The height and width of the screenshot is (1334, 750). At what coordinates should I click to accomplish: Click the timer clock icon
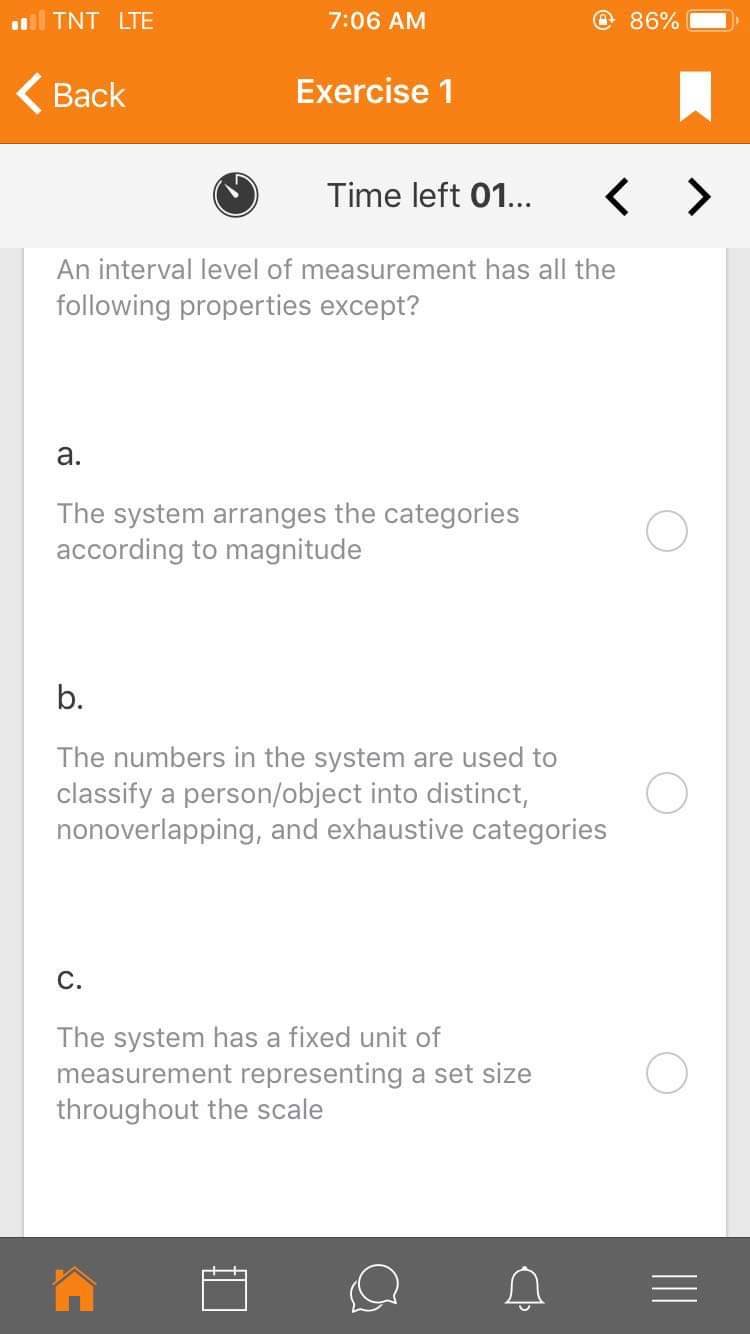[x=236, y=195]
